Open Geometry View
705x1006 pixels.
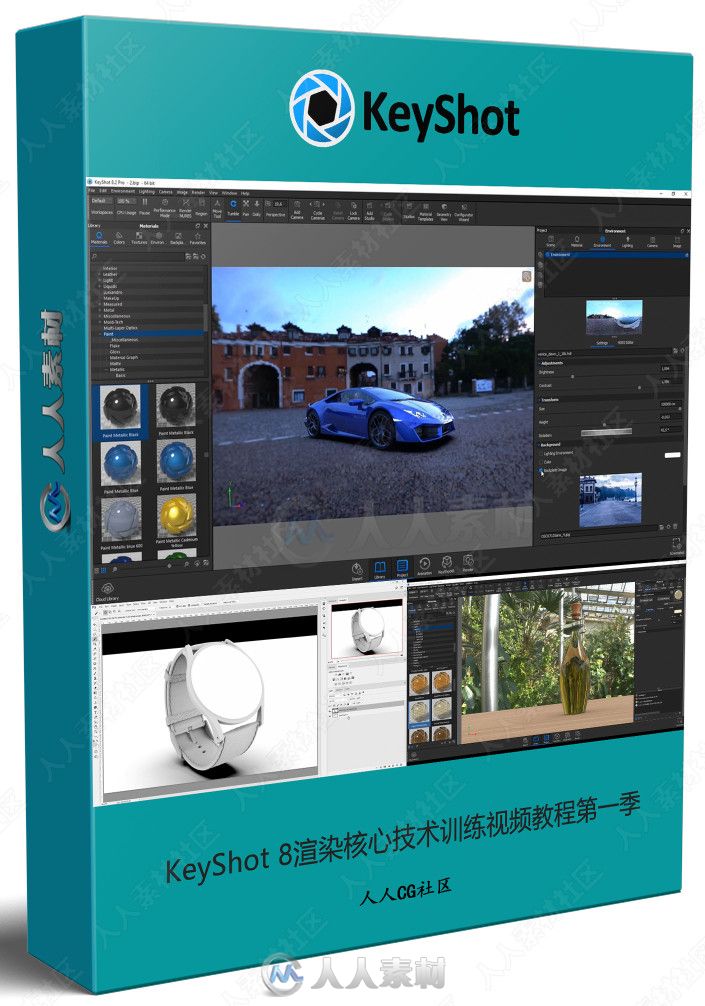444,213
